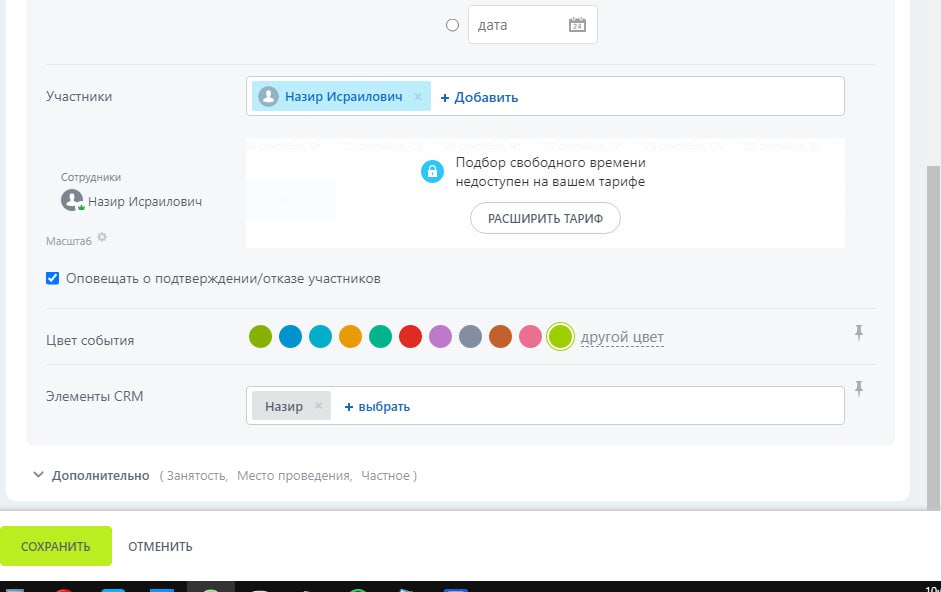
Task: Select the highlighted lime green color
Action: [x=561, y=336]
